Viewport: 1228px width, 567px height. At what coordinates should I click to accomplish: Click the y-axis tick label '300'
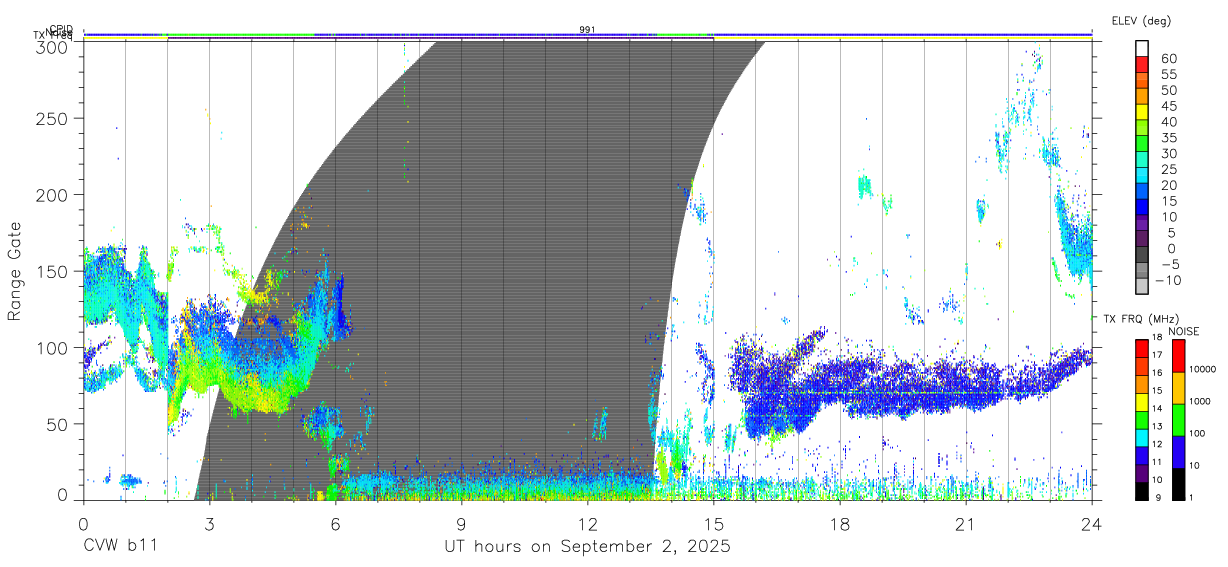[52, 46]
